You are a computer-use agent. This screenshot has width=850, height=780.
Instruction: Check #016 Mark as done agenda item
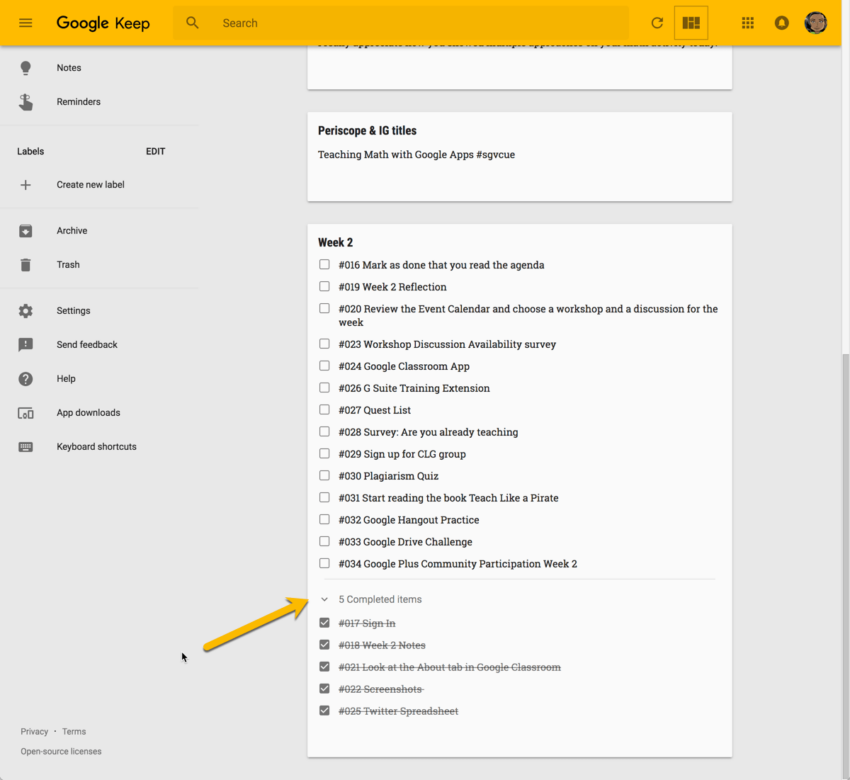tap(324, 265)
